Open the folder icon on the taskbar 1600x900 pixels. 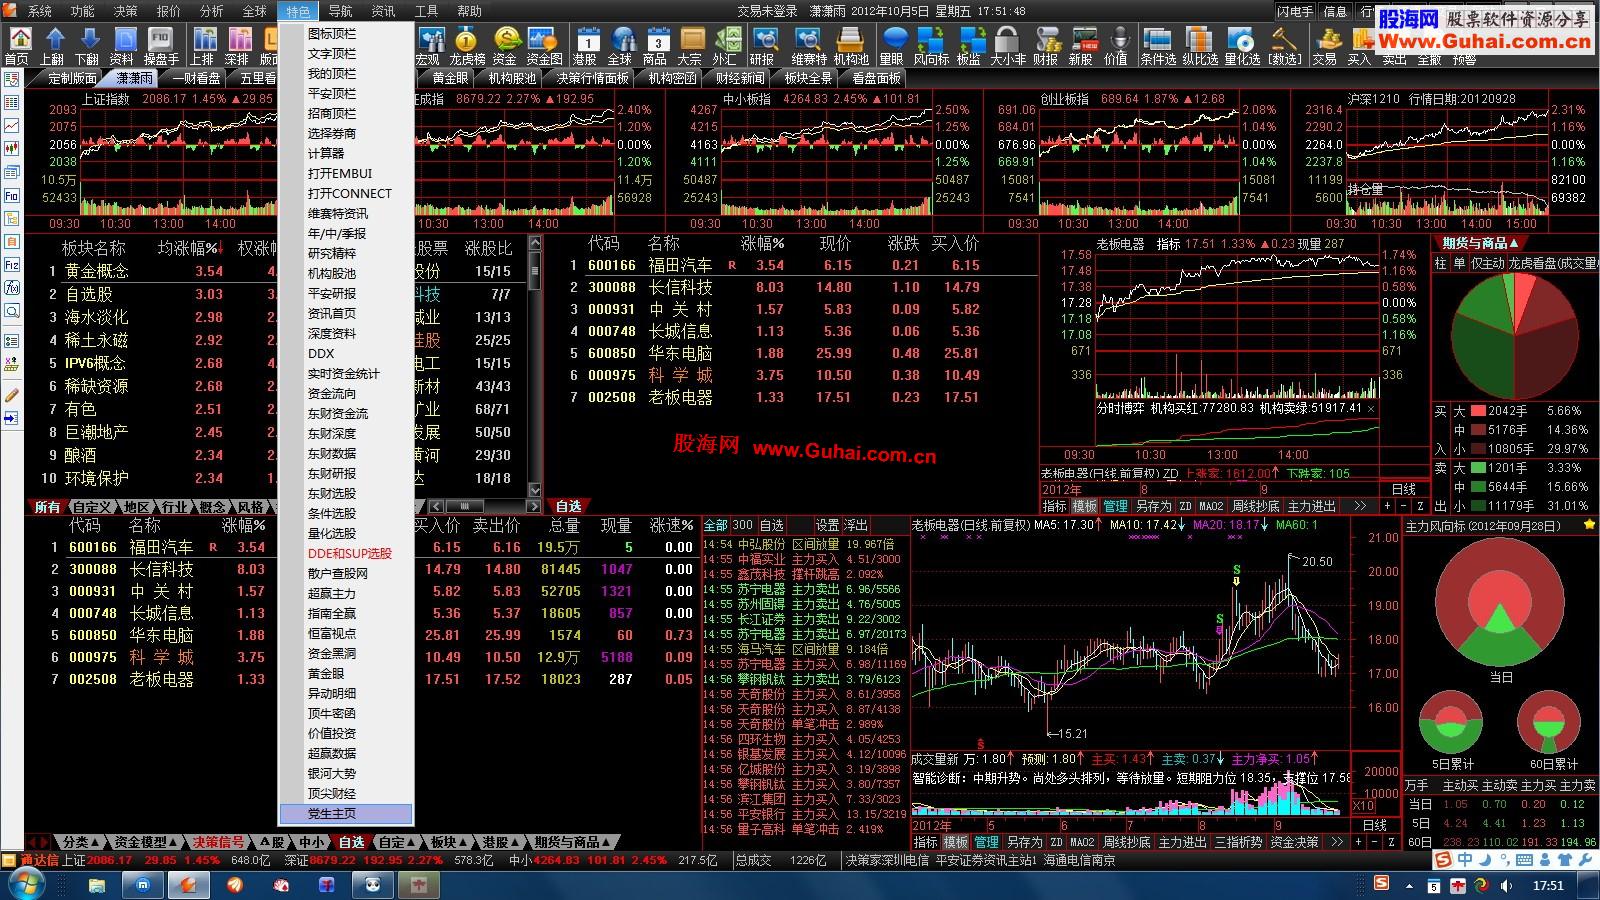pyautogui.click(x=97, y=885)
